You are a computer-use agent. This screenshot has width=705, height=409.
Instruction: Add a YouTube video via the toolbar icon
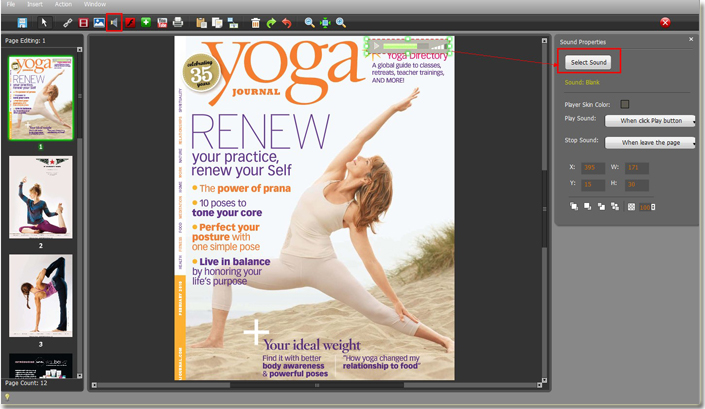coord(162,22)
